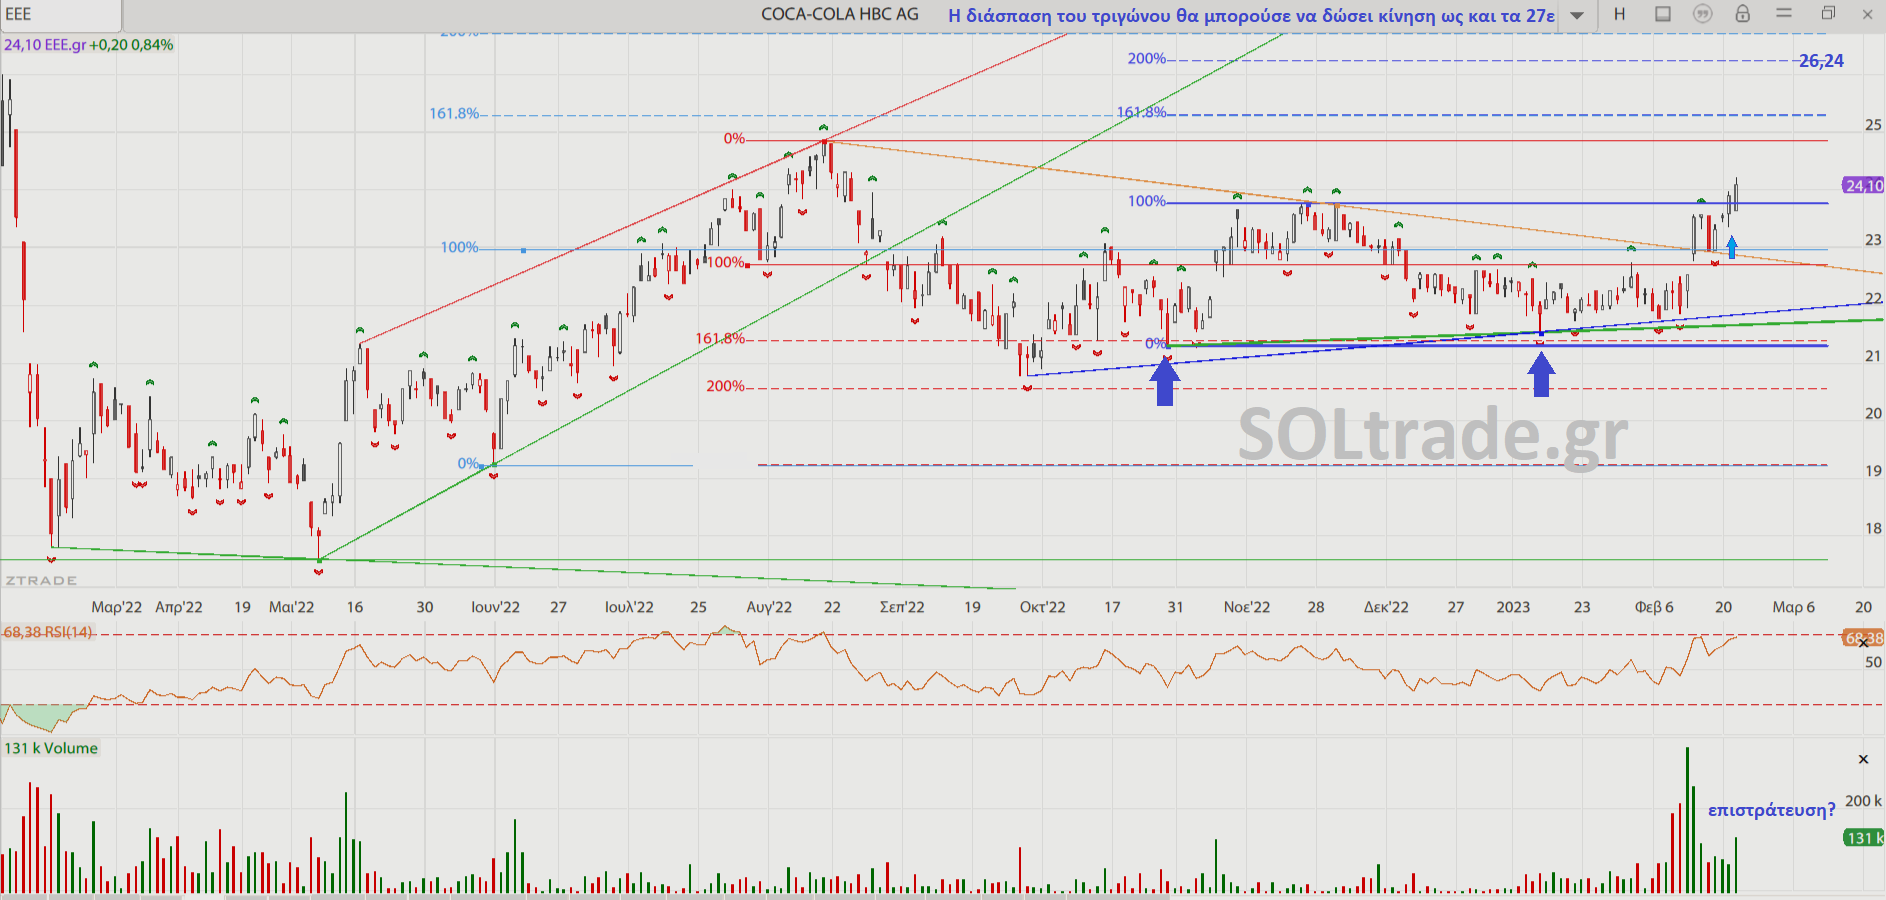Click the Ιουν'22 date axis label
This screenshot has height=900, width=1886.
(496, 607)
